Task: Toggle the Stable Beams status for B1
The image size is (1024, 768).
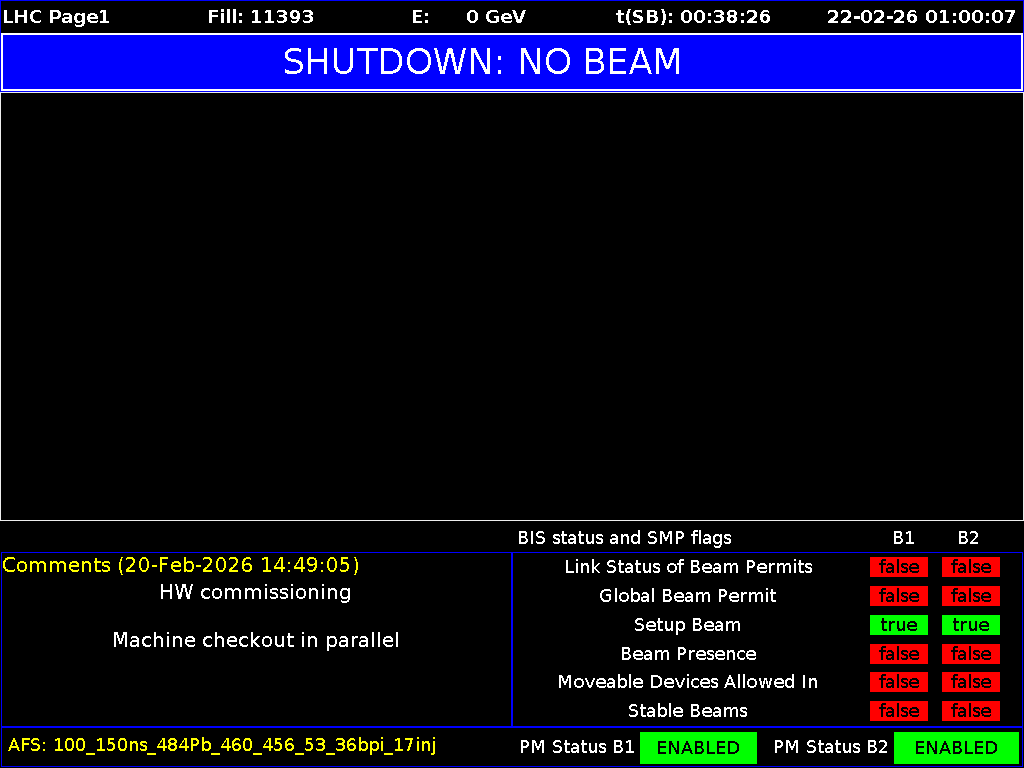Action: [x=898, y=711]
